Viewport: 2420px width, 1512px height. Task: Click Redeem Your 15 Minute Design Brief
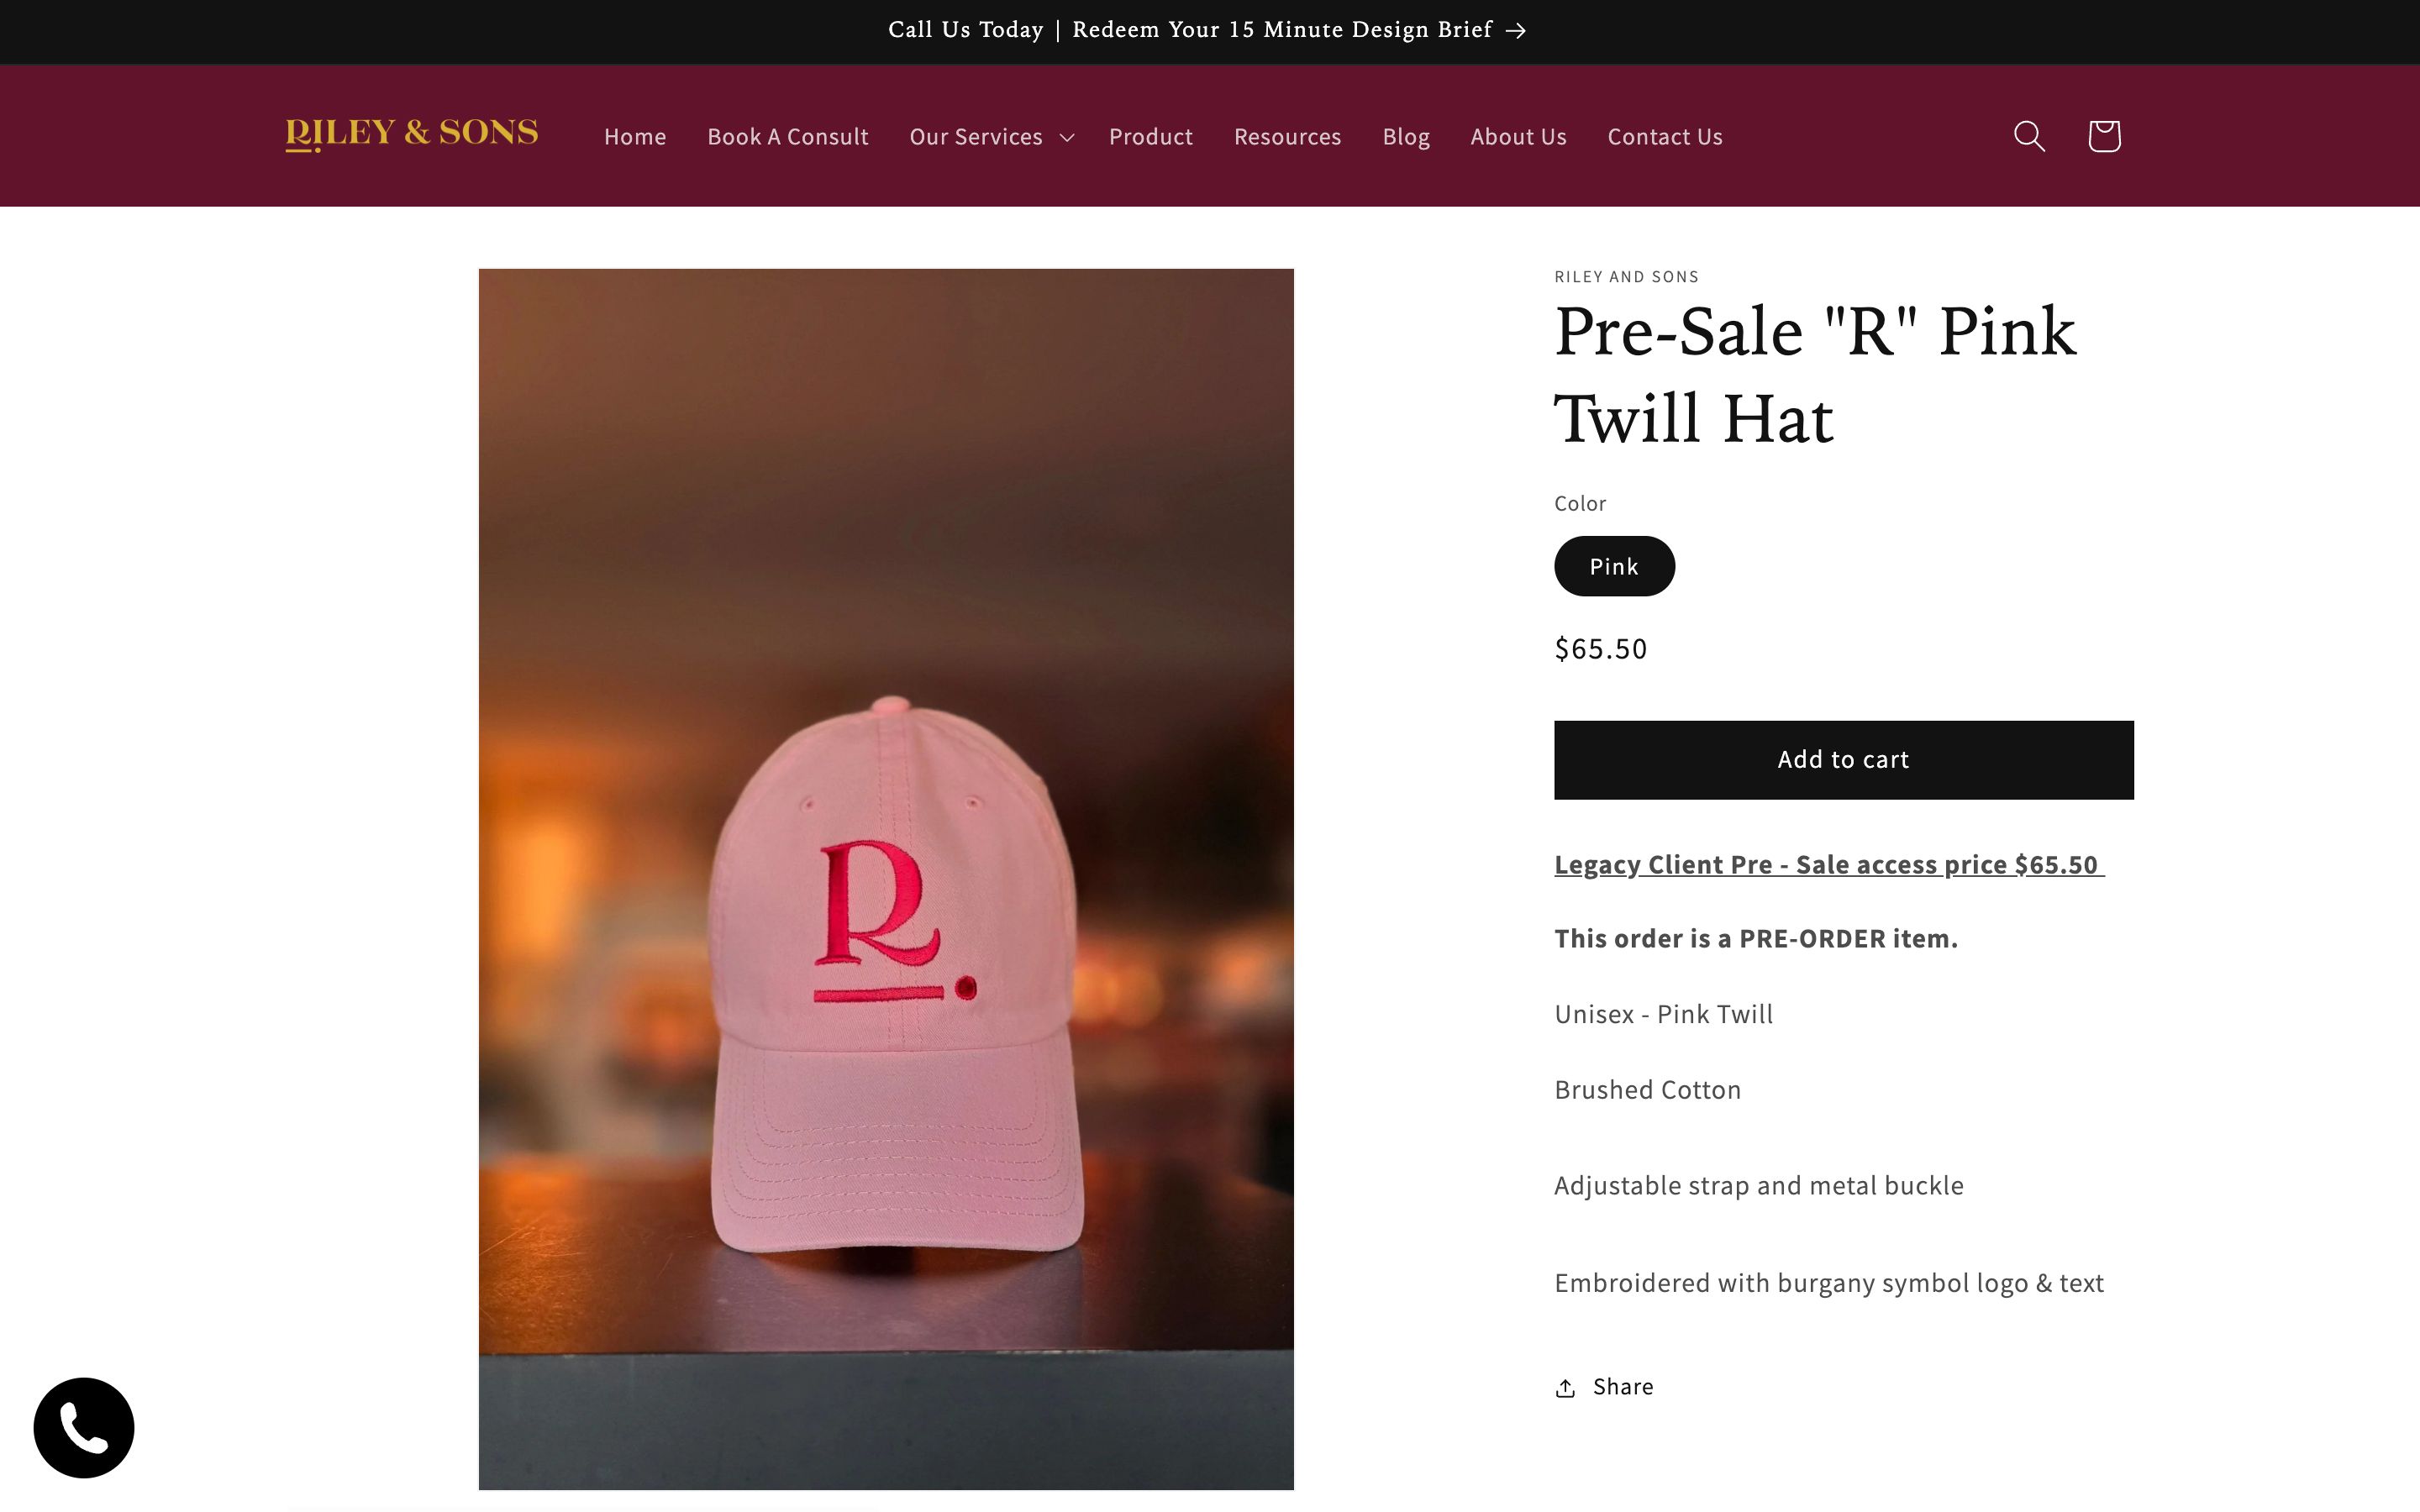pos(1282,30)
